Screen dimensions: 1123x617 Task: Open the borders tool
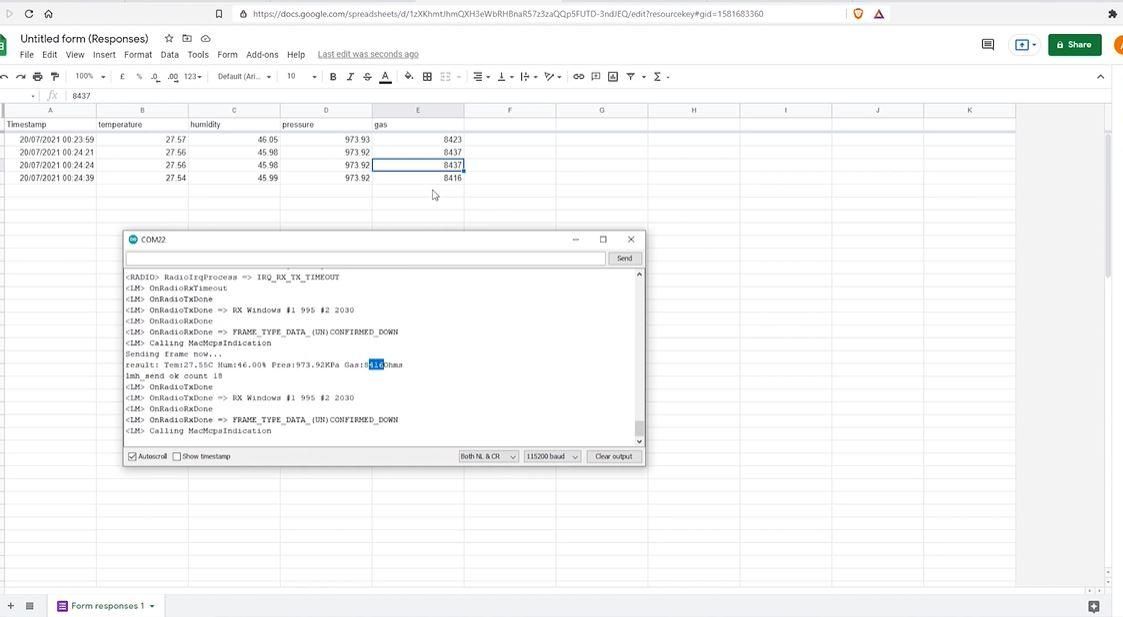(427, 77)
